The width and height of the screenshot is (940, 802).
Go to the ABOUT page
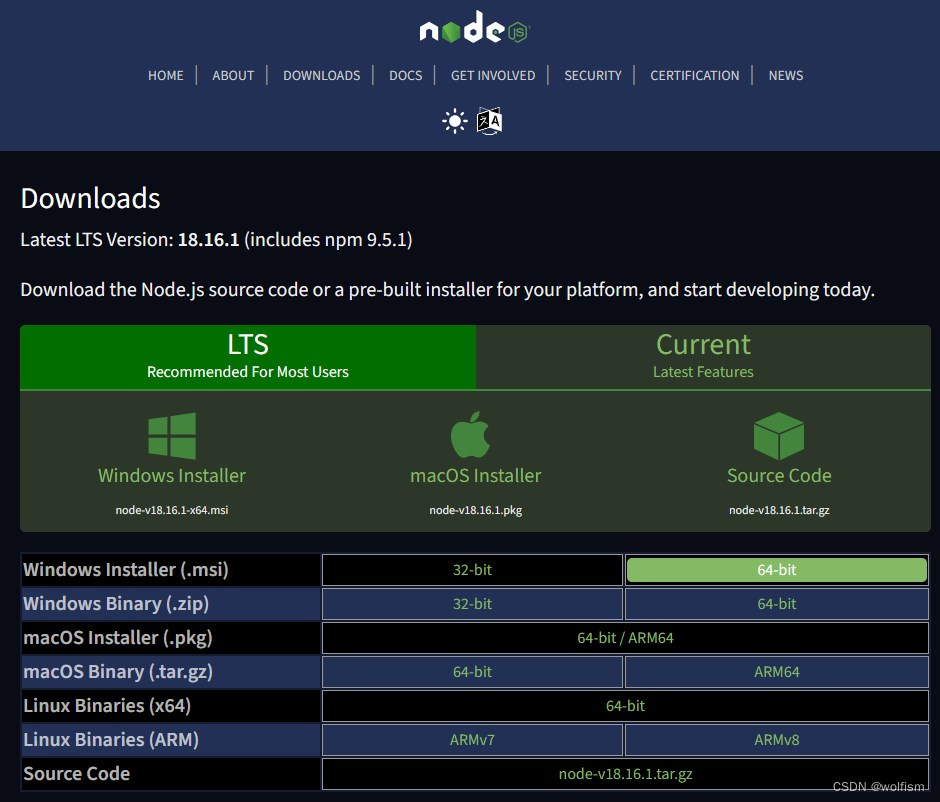point(233,76)
